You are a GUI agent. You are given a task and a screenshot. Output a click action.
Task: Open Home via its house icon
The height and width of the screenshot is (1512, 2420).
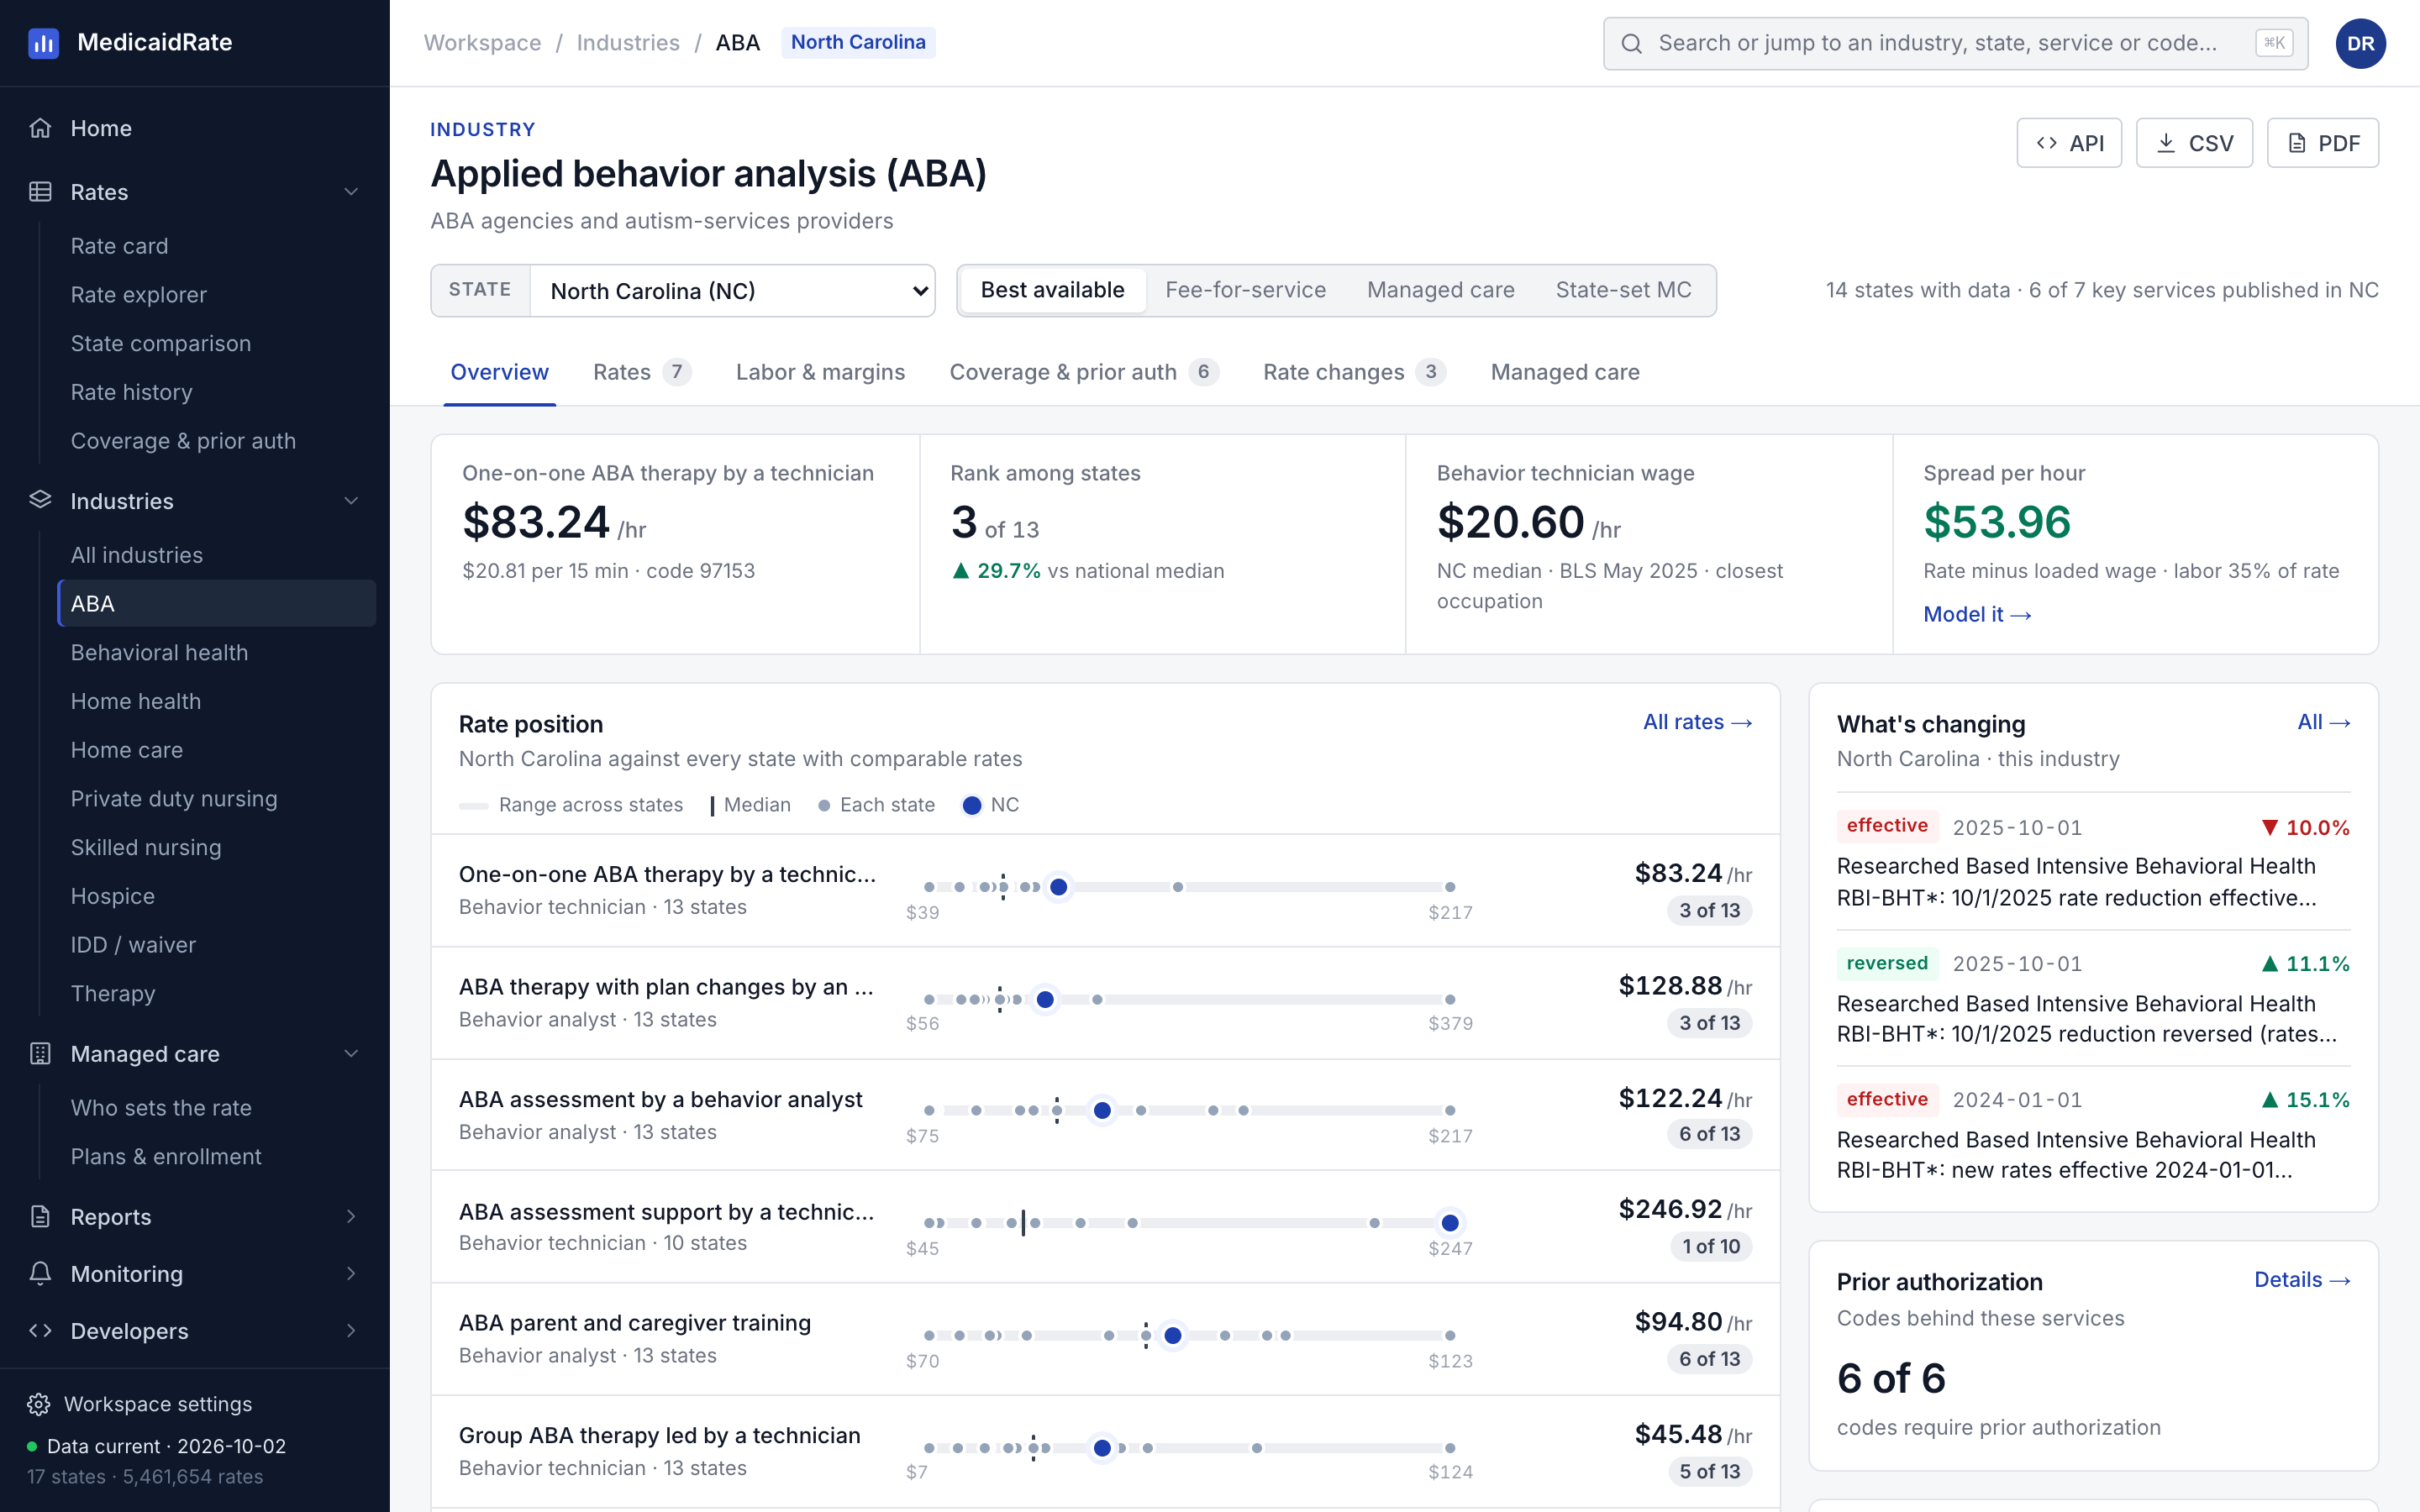point(40,128)
